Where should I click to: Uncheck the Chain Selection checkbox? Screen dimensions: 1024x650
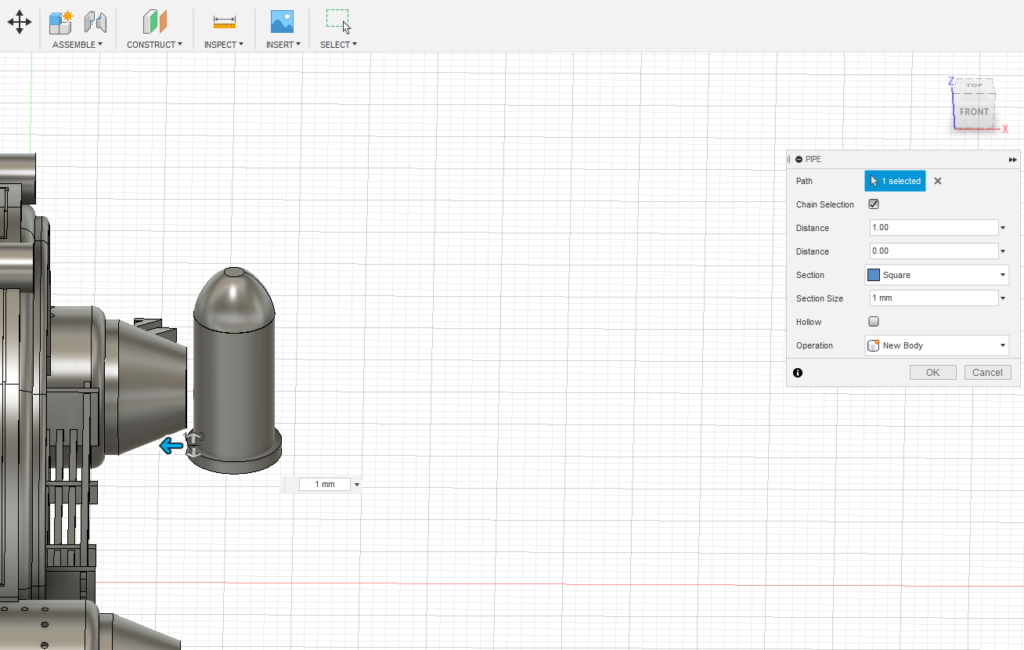click(x=873, y=204)
